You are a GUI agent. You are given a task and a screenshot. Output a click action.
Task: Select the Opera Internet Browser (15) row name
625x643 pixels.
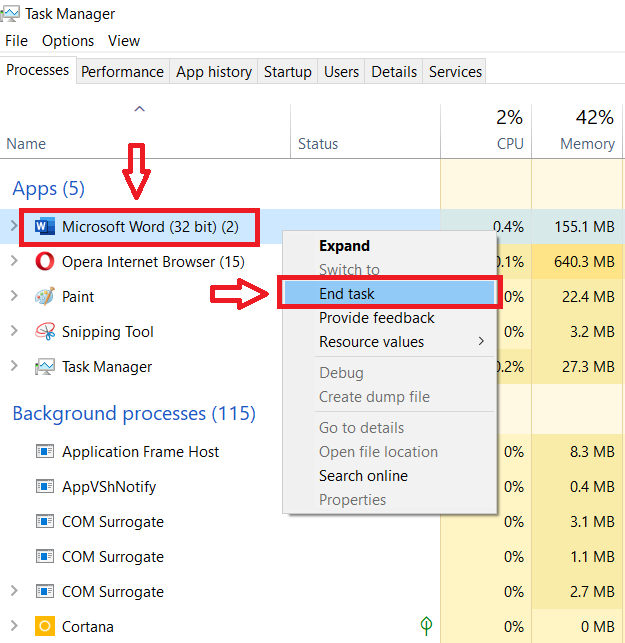tap(153, 262)
